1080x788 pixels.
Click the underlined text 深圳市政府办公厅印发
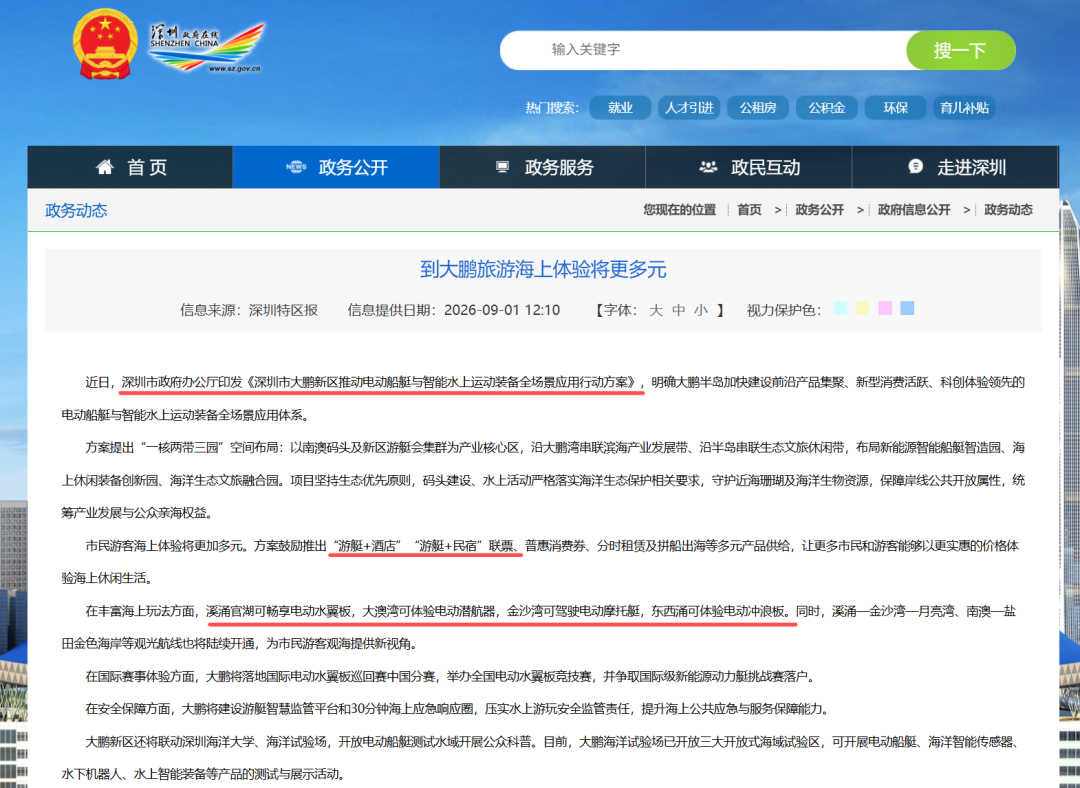pyautogui.click(x=182, y=382)
